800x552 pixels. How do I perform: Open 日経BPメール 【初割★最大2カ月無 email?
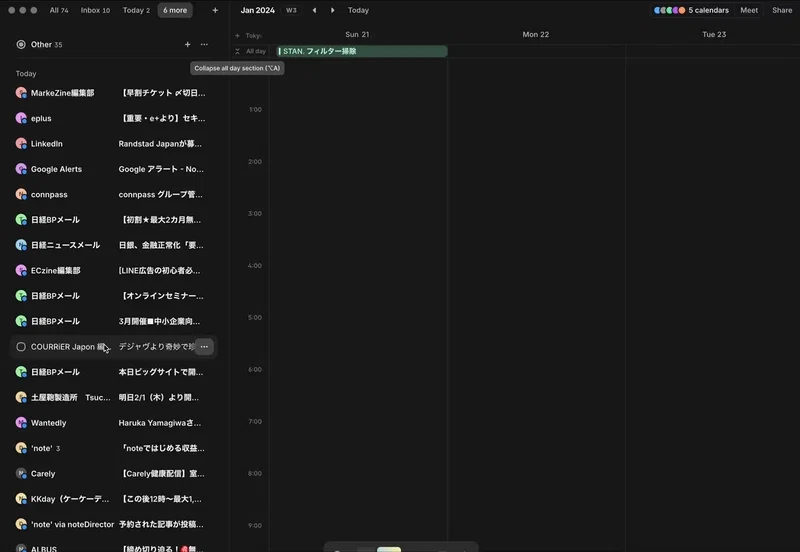pos(114,220)
